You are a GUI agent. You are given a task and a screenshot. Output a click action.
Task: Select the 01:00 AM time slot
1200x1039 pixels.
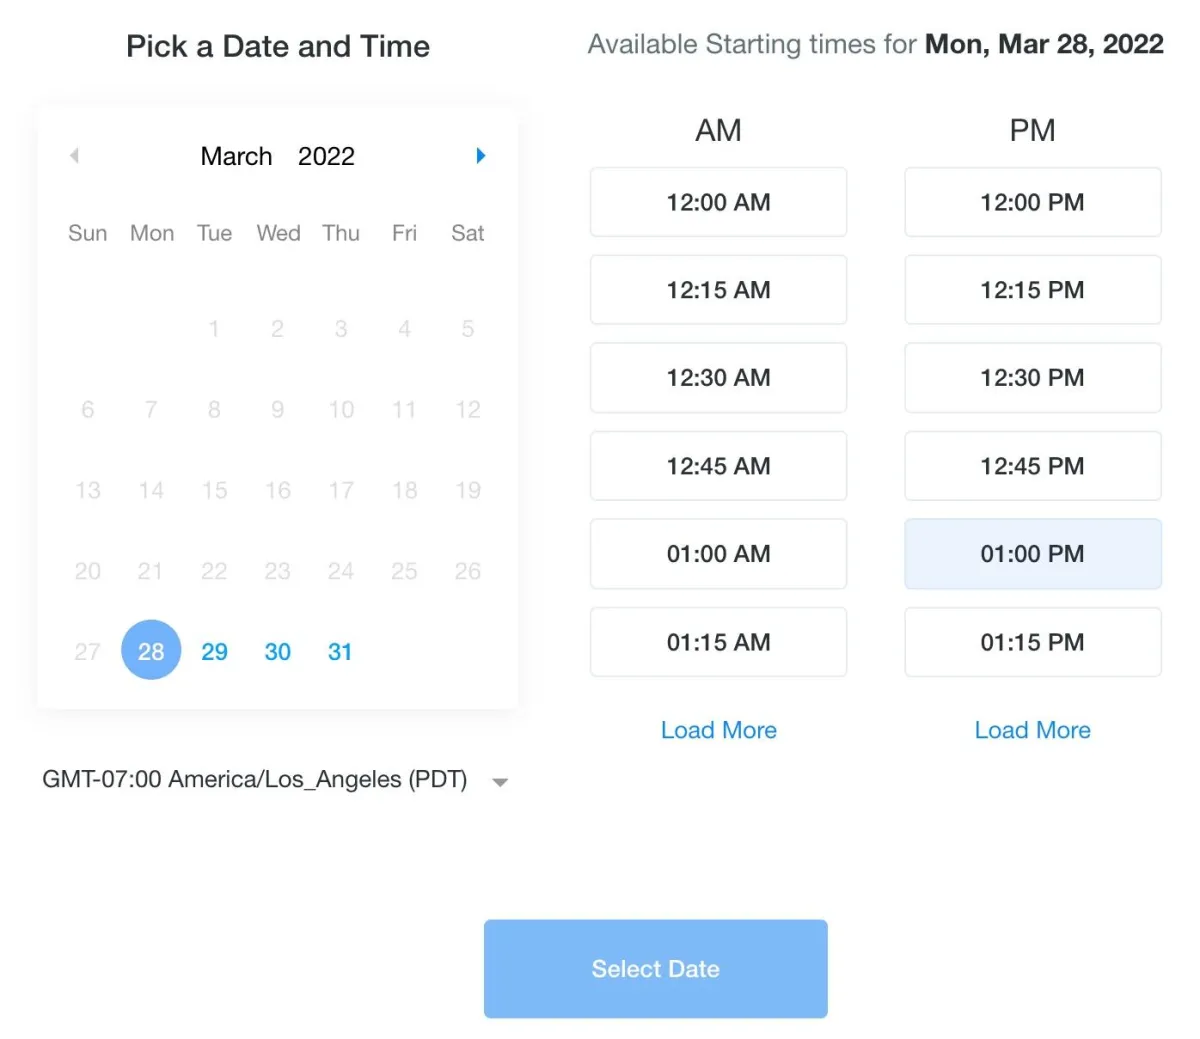pyautogui.click(x=718, y=554)
